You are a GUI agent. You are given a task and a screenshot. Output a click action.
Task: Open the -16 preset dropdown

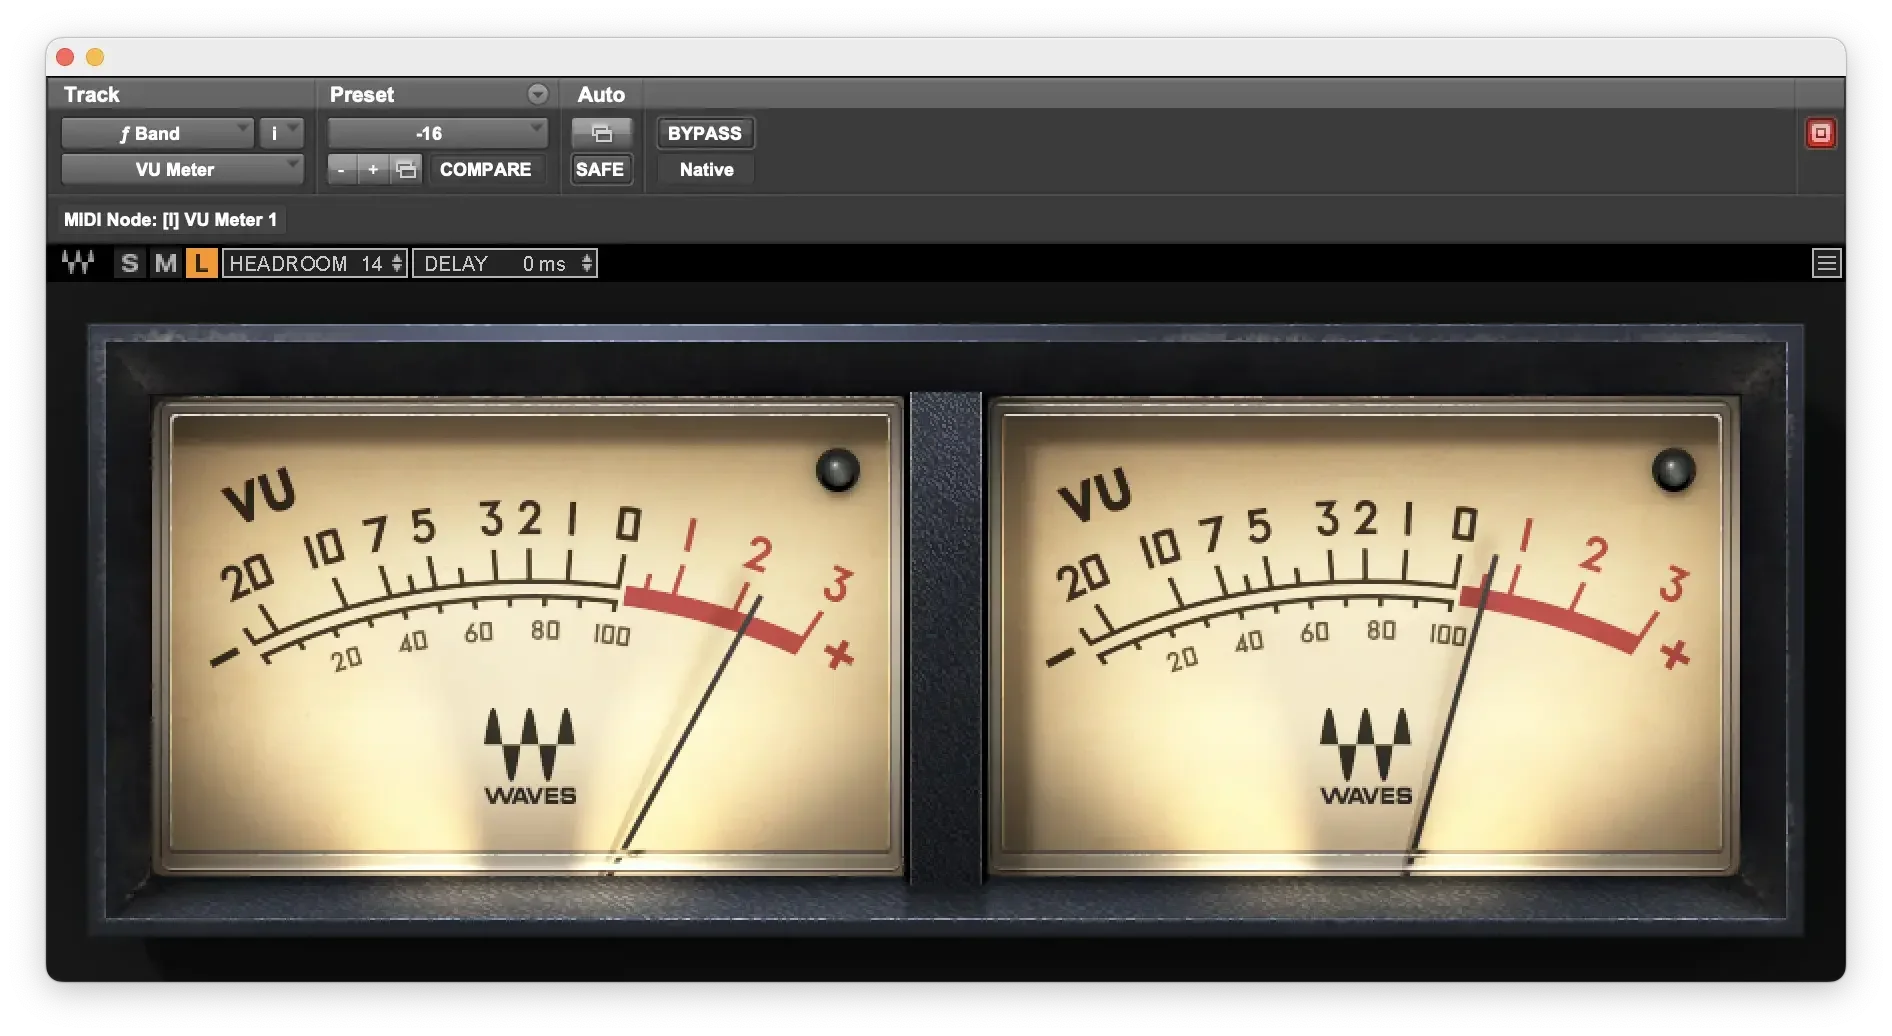pyautogui.click(x=438, y=133)
